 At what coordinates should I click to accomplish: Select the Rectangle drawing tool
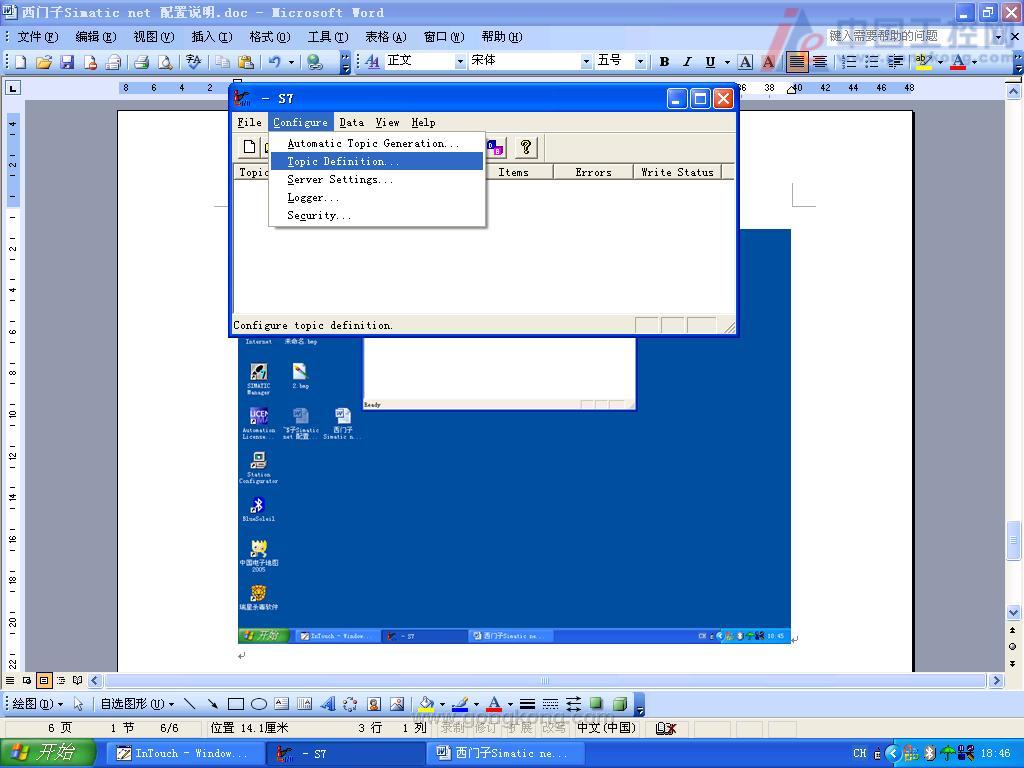tap(236, 703)
